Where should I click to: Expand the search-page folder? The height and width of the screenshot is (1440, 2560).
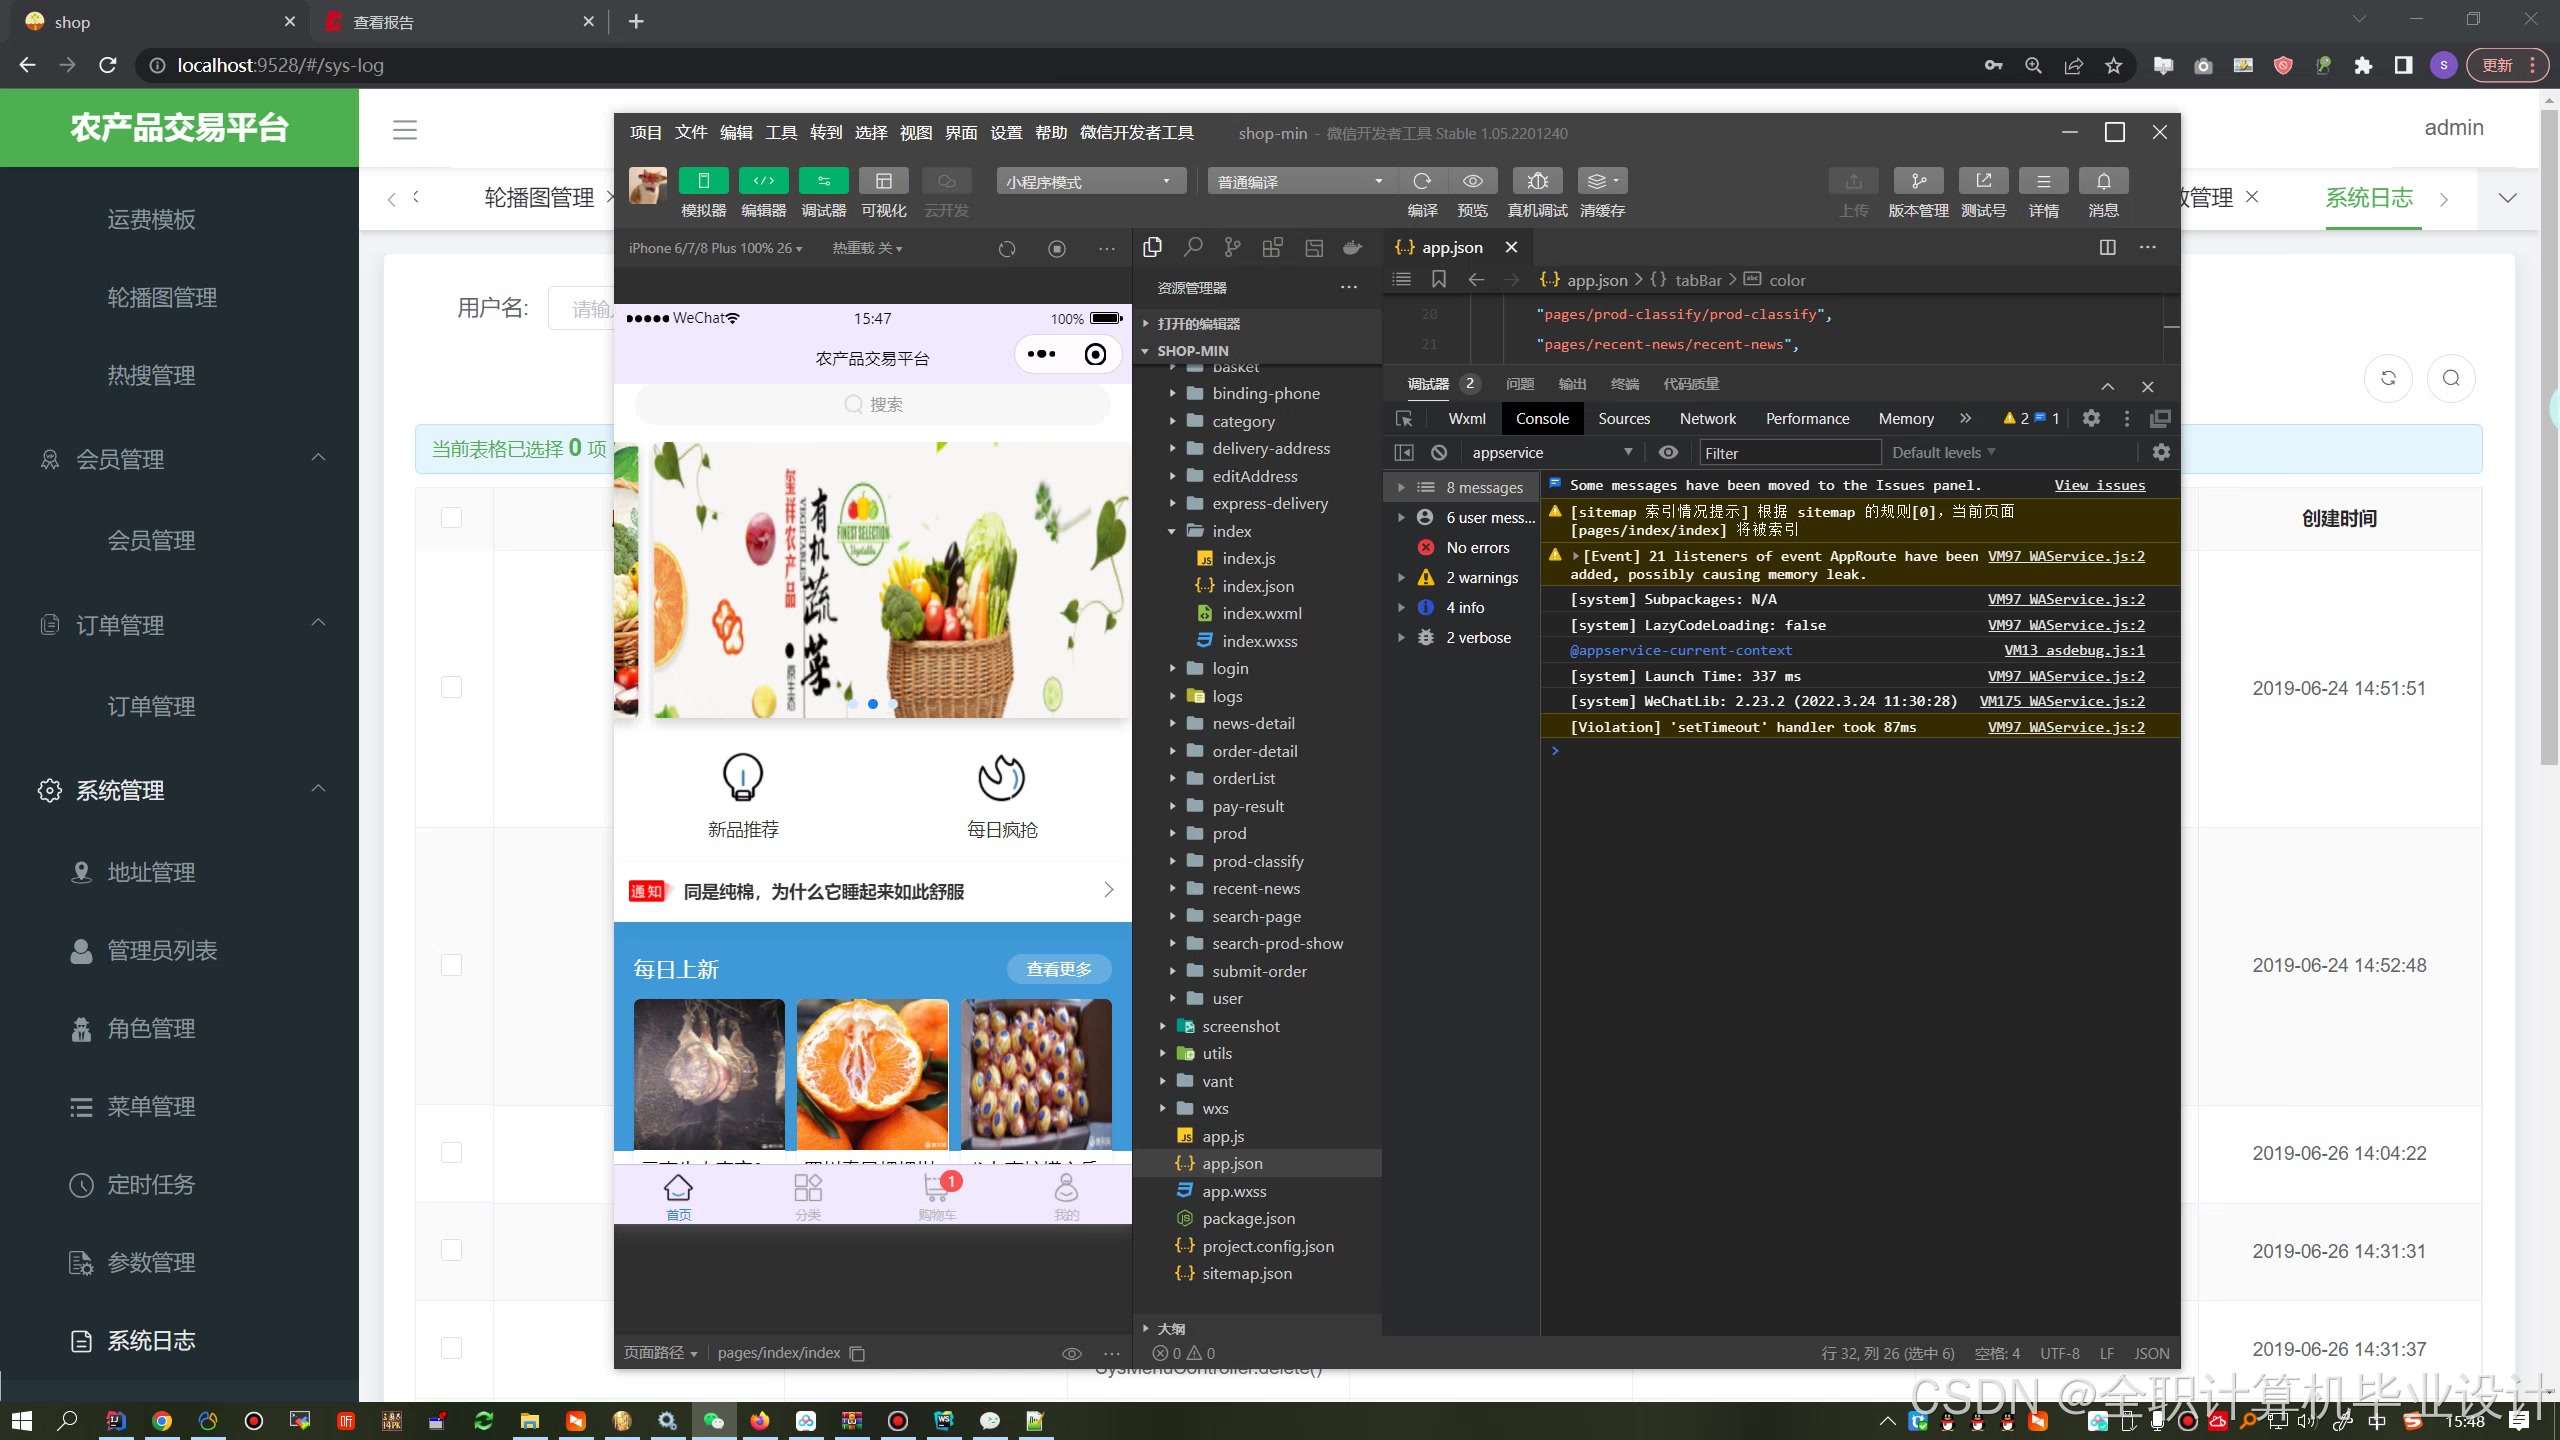pyautogui.click(x=1256, y=916)
